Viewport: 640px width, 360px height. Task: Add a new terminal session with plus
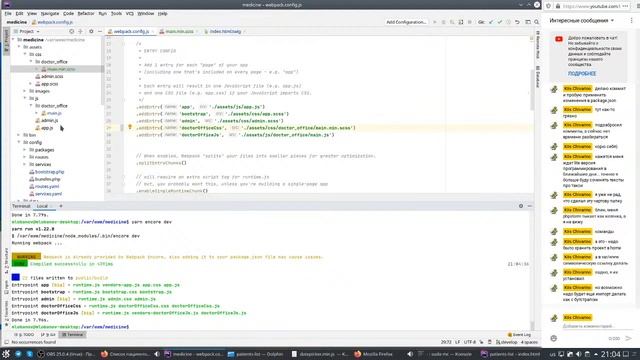61,206
